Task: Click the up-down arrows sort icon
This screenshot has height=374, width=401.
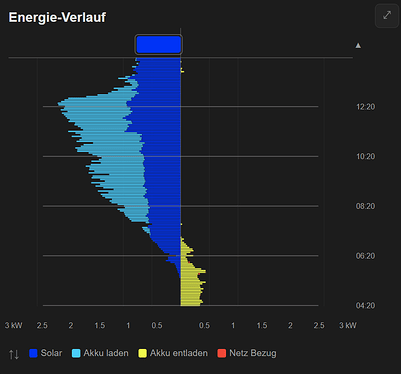Action: tap(14, 354)
